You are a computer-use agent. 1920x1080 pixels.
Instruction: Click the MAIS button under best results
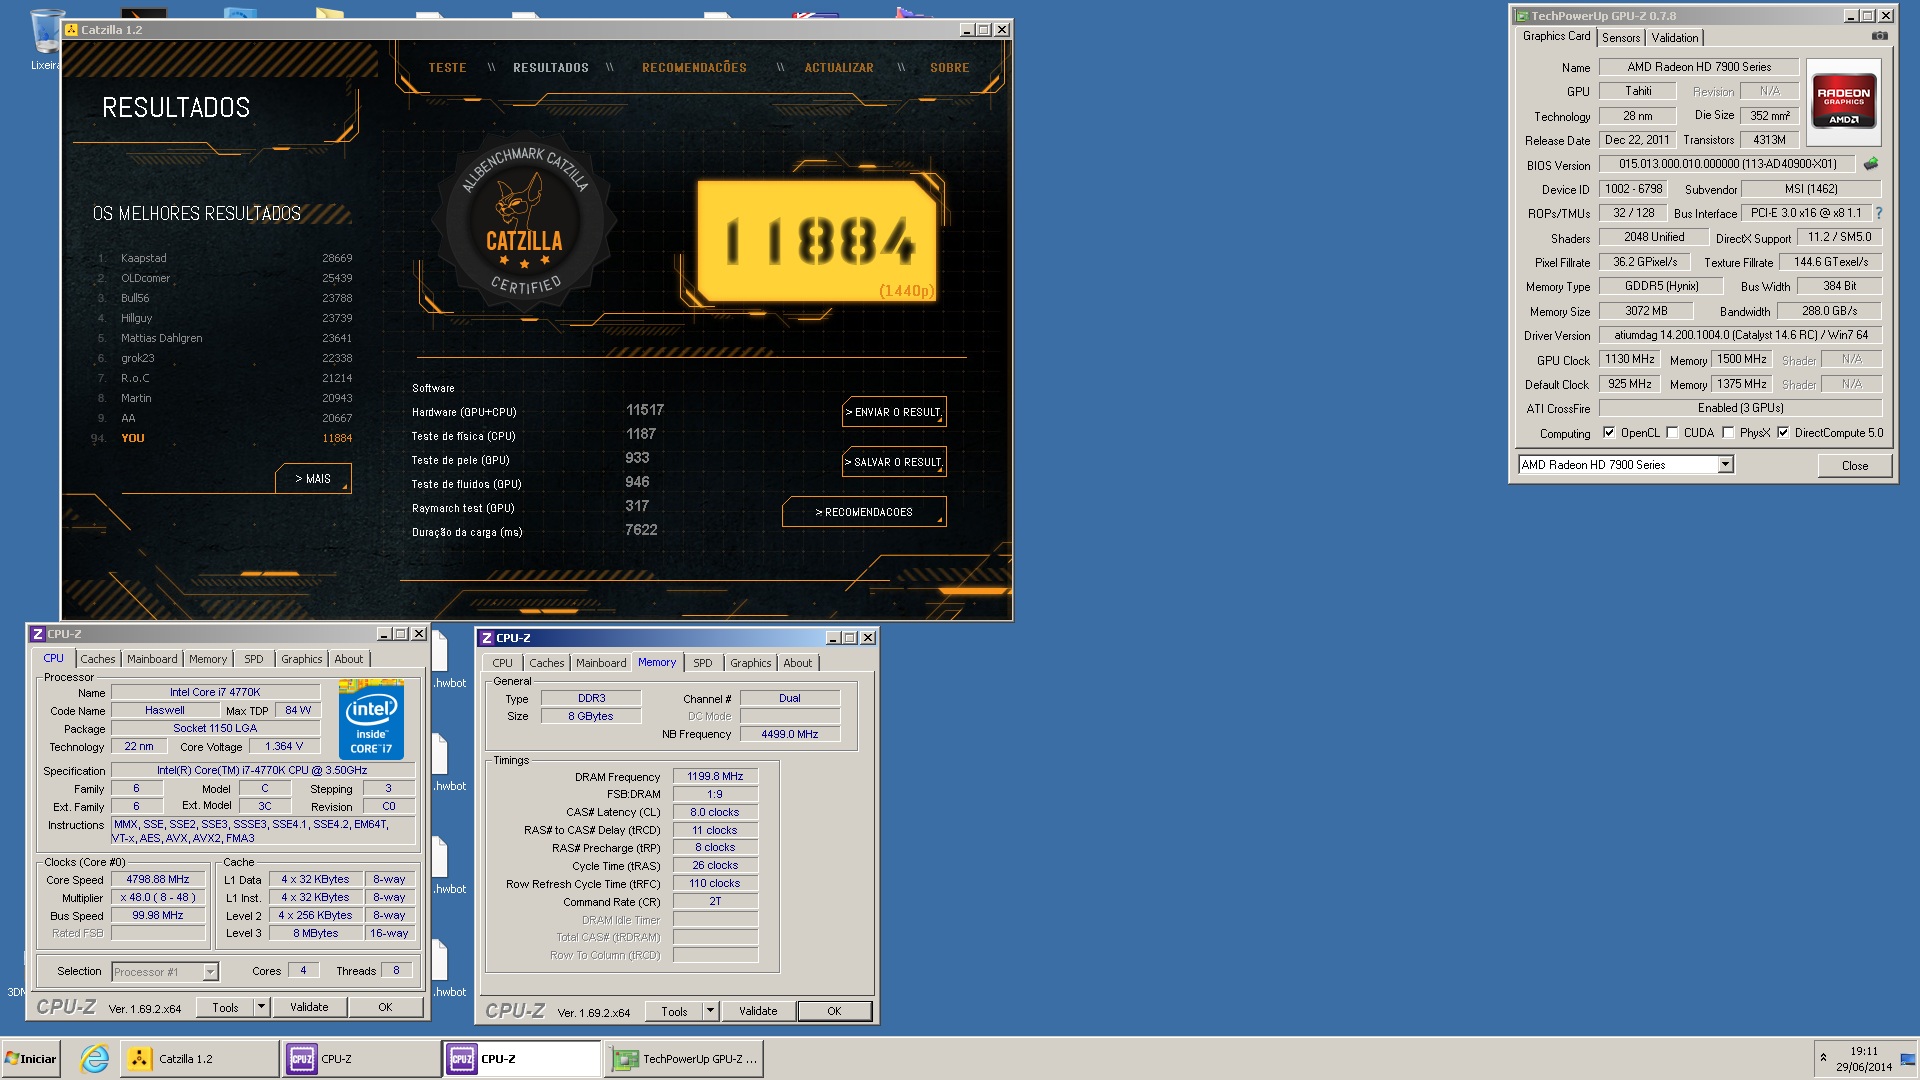coord(313,479)
